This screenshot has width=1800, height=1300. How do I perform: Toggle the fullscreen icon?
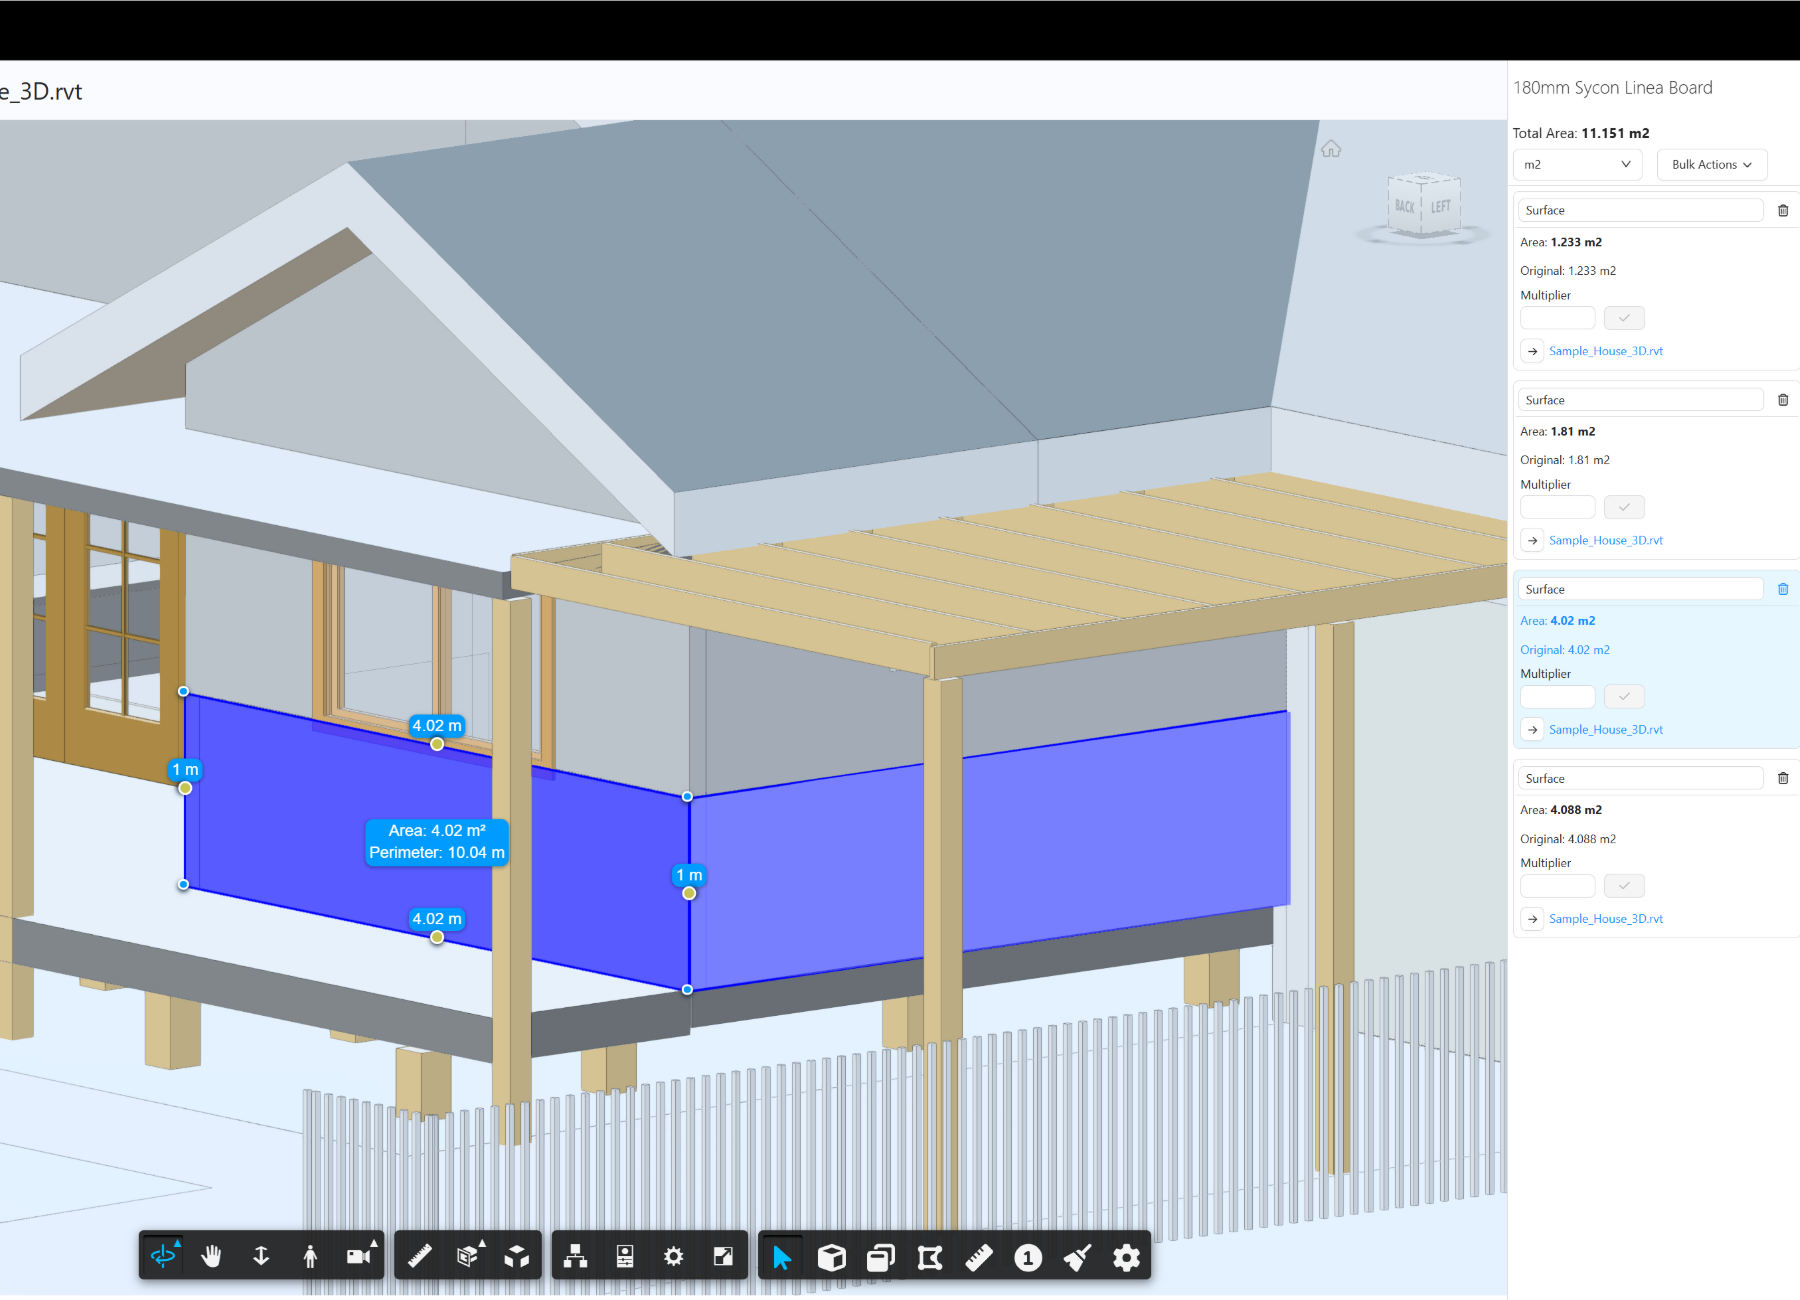723,1255
